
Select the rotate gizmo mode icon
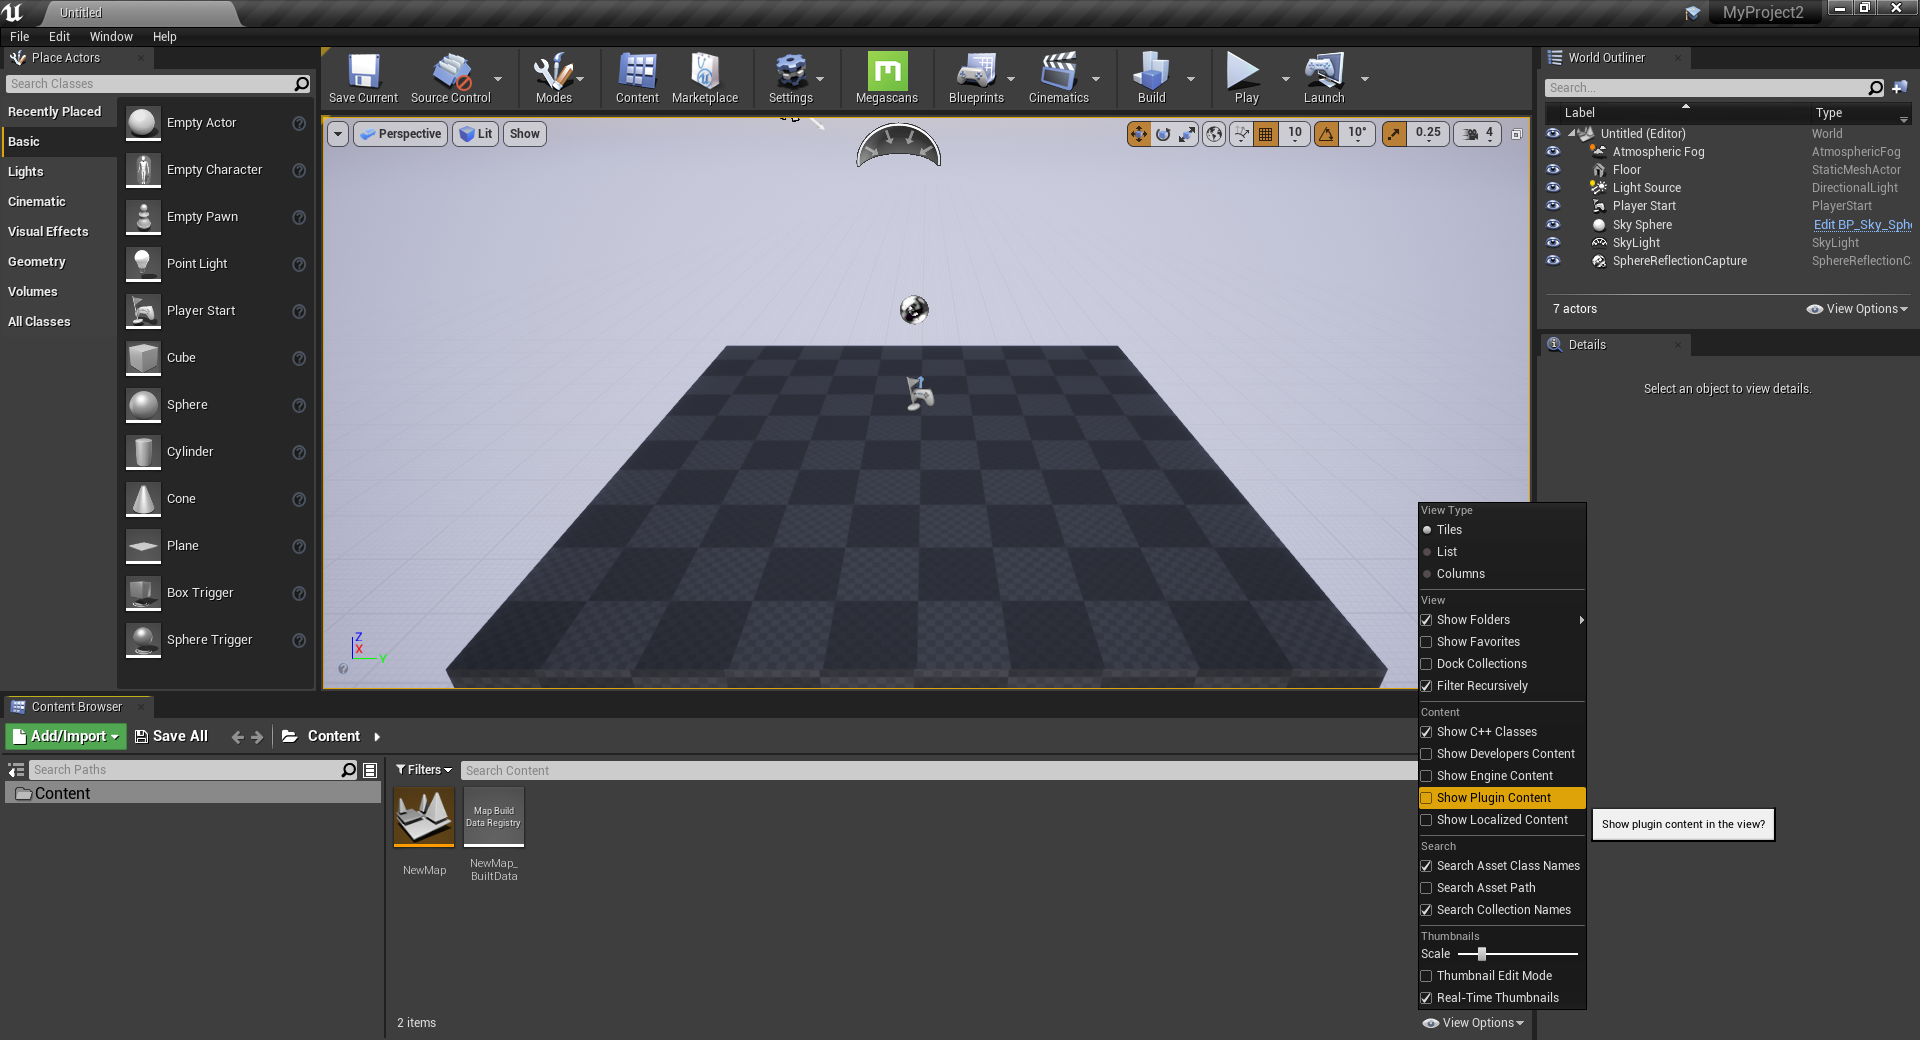click(x=1163, y=134)
